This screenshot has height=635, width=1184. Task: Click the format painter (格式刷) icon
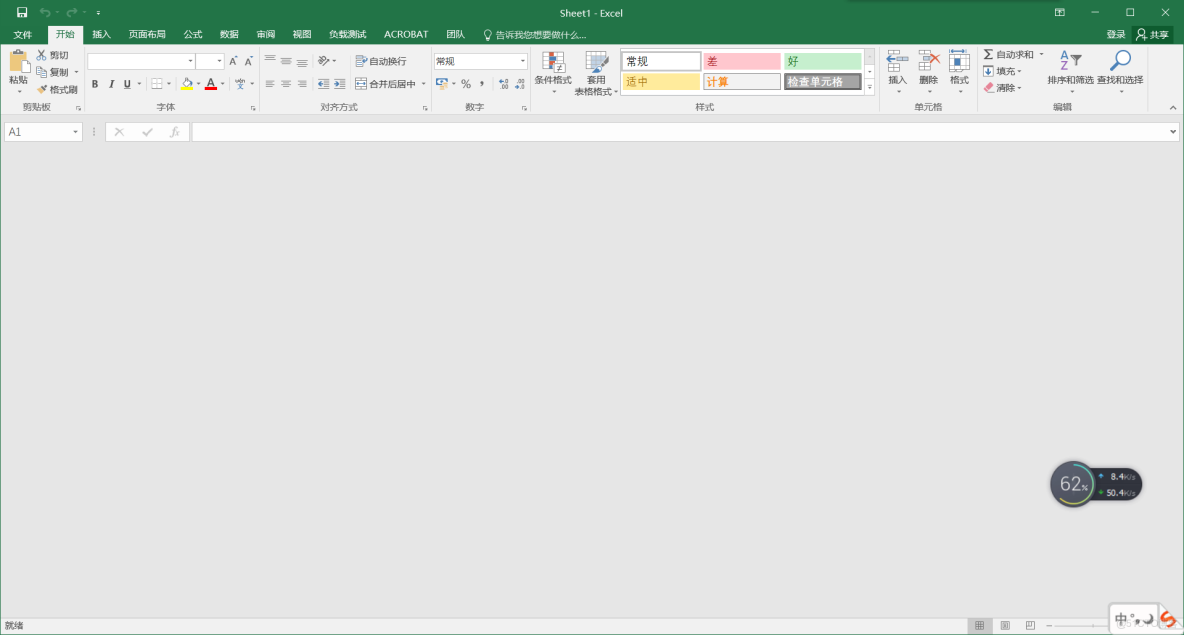click(56, 88)
